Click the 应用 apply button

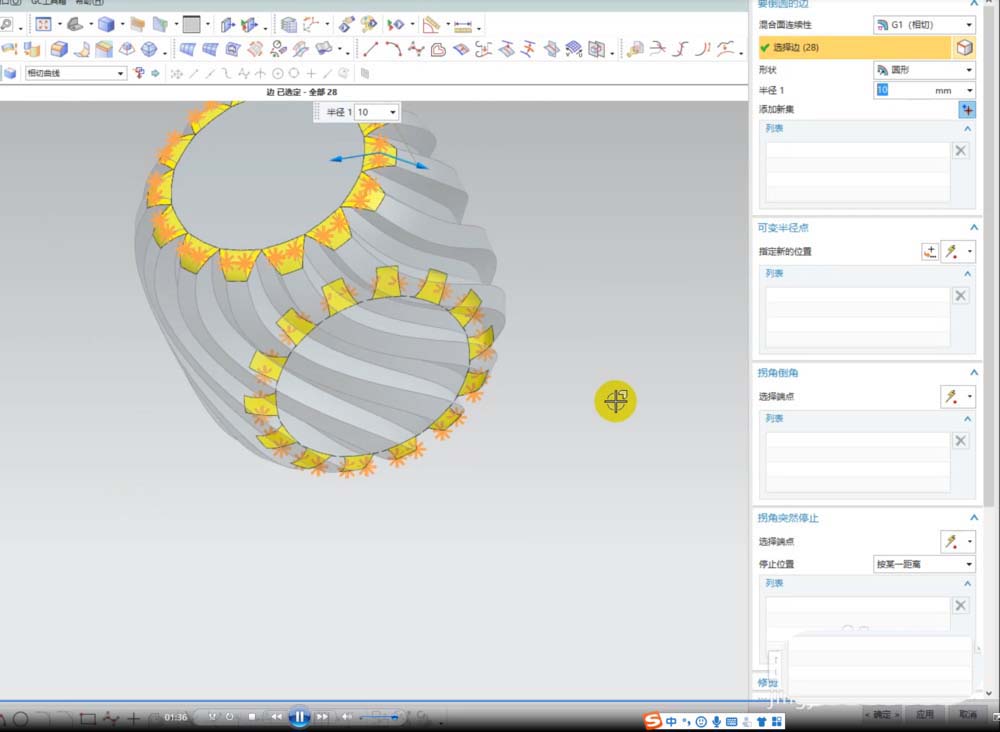coord(925,715)
